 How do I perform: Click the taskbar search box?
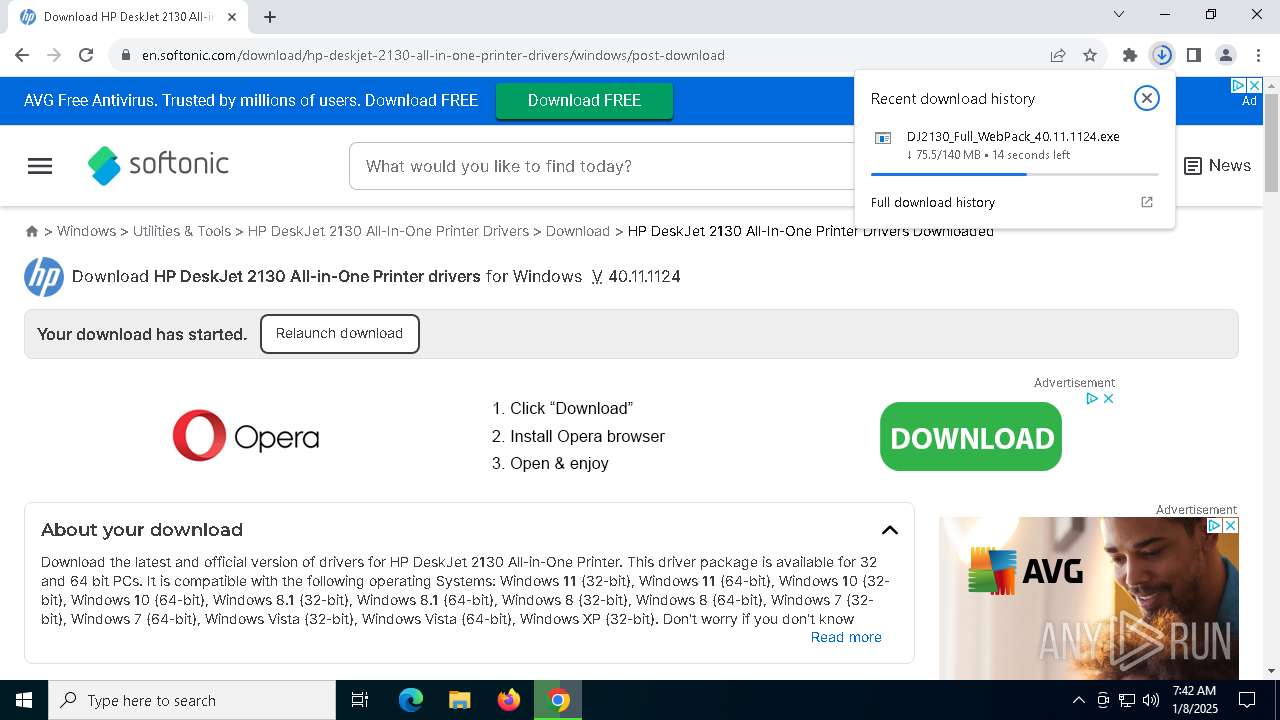click(x=192, y=700)
